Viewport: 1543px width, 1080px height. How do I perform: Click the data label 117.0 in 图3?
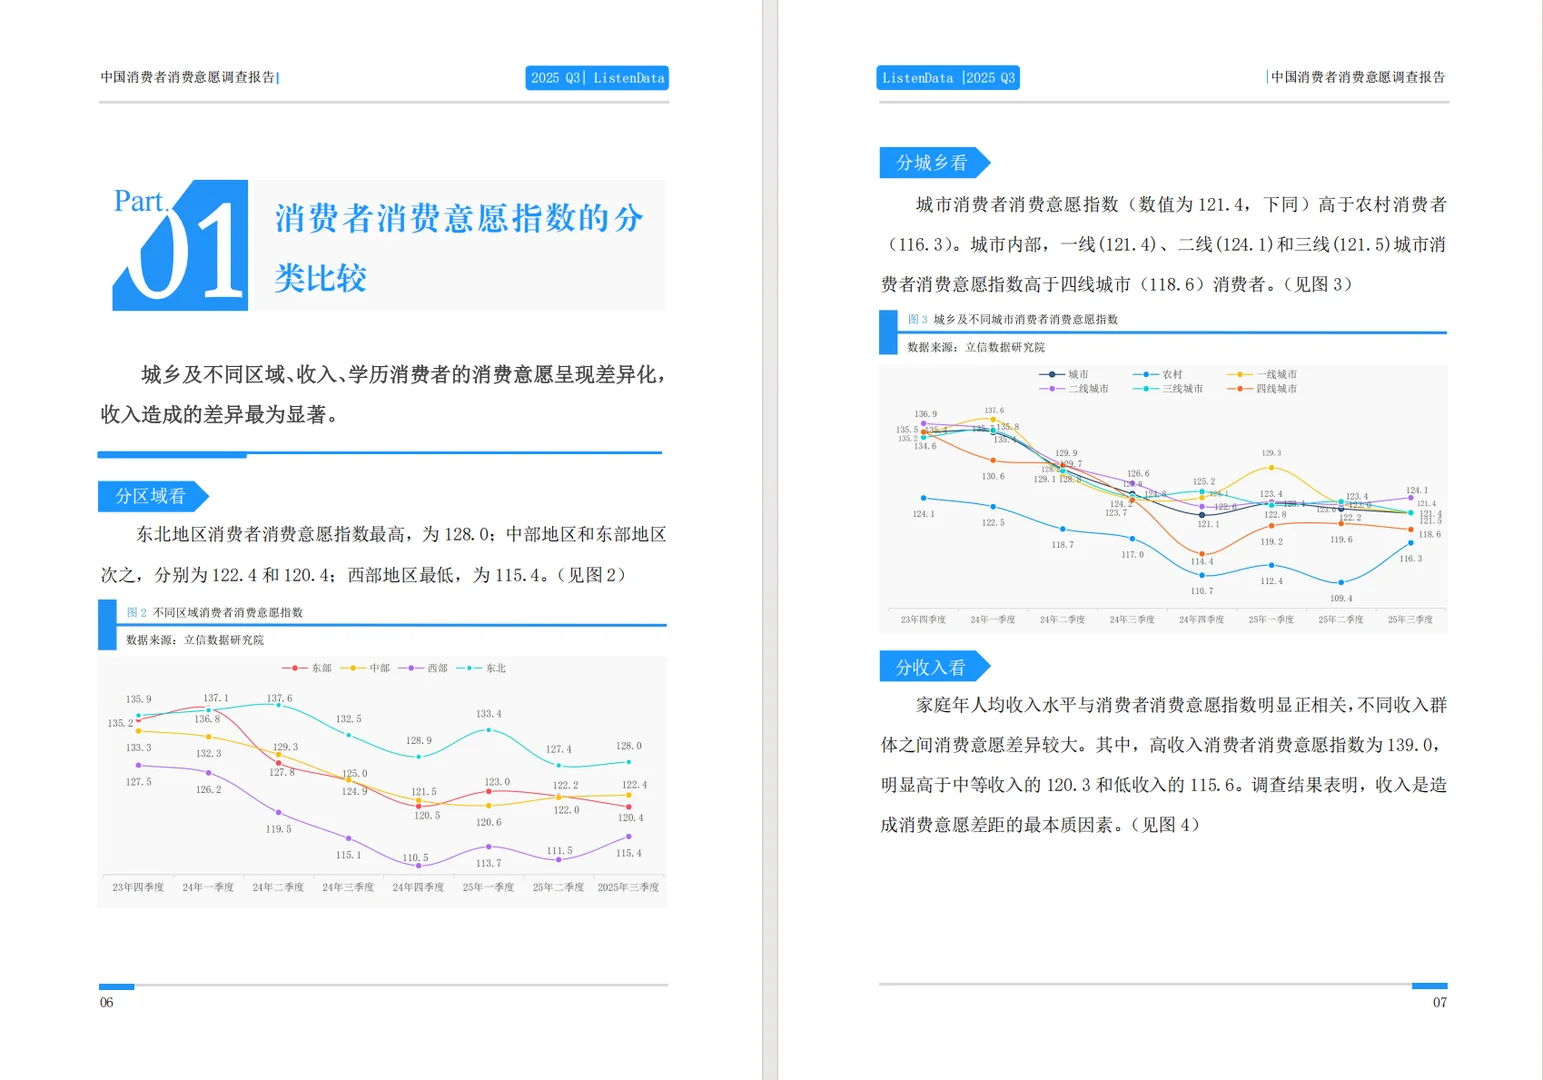pyautogui.click(x=1132, y=554)
